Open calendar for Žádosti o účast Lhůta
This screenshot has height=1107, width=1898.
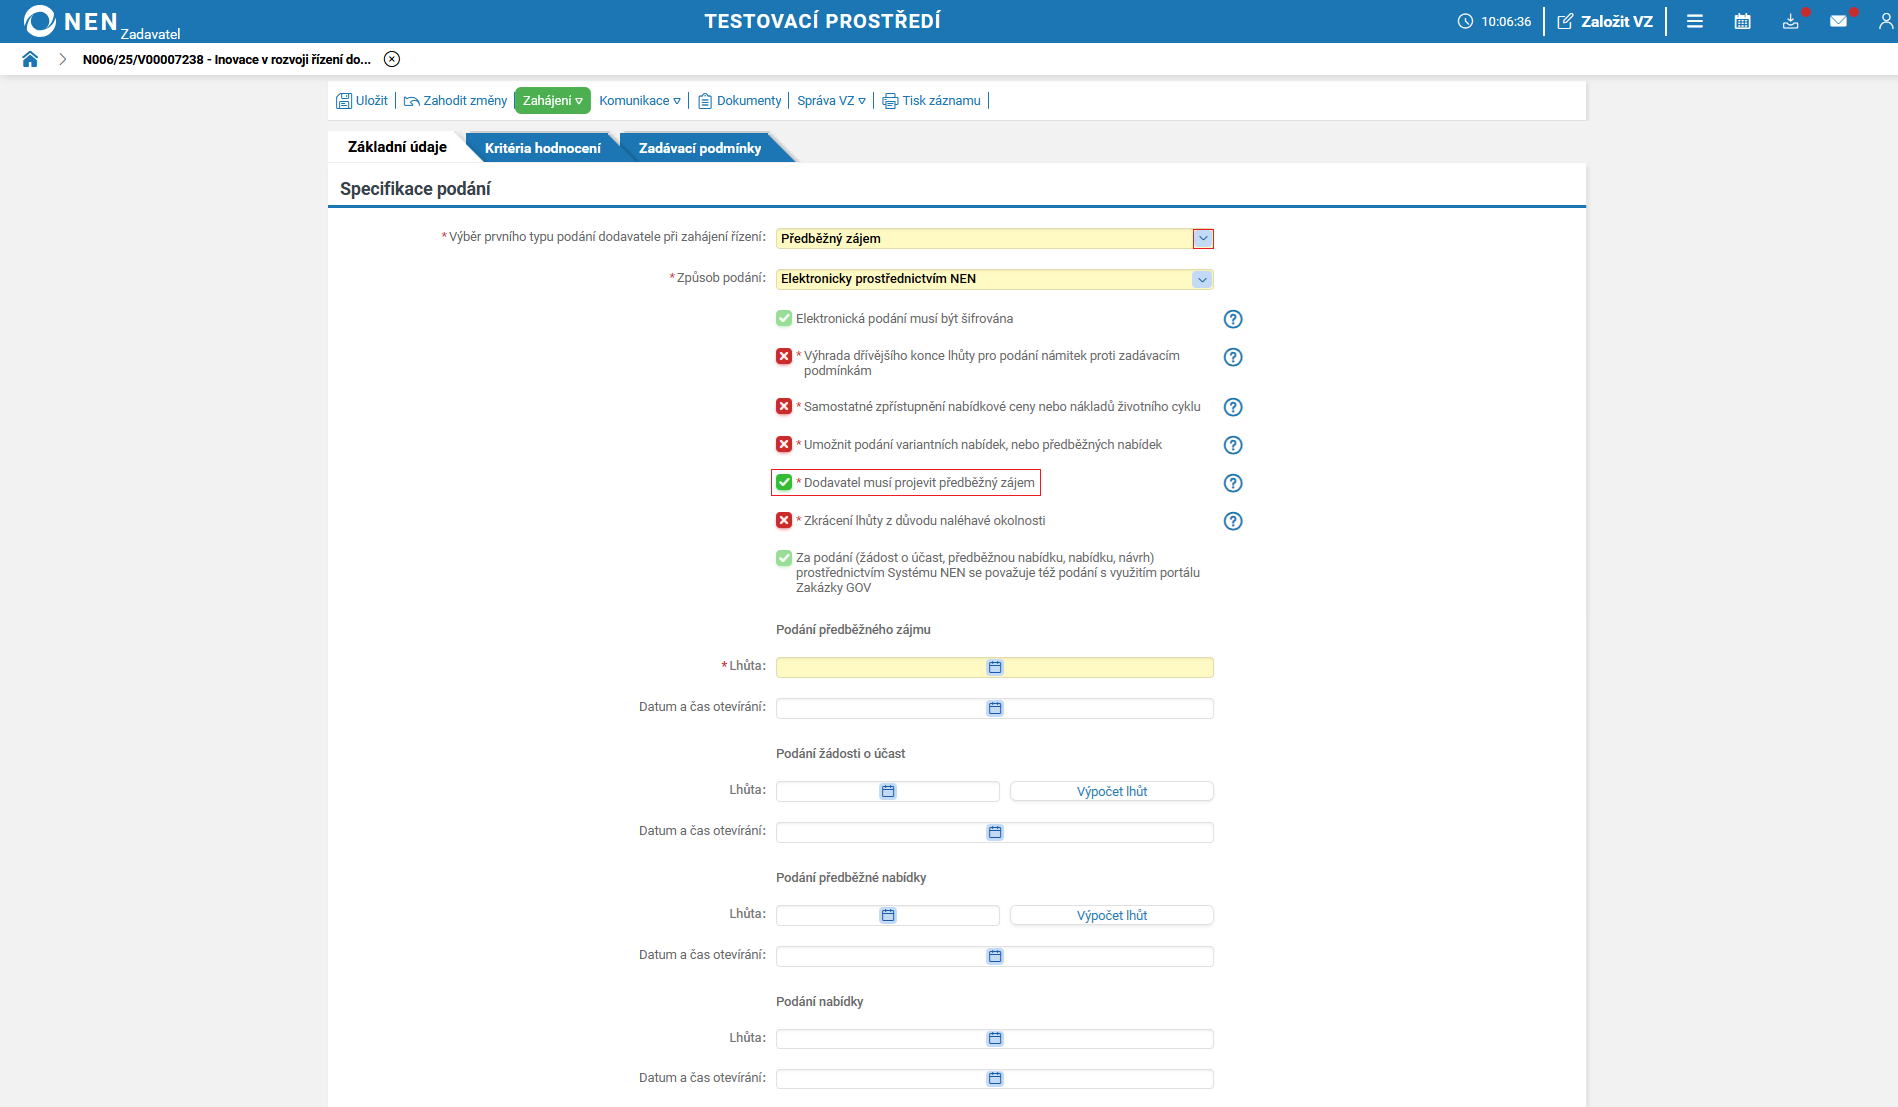pyautogui.click(x=888, y=791)
